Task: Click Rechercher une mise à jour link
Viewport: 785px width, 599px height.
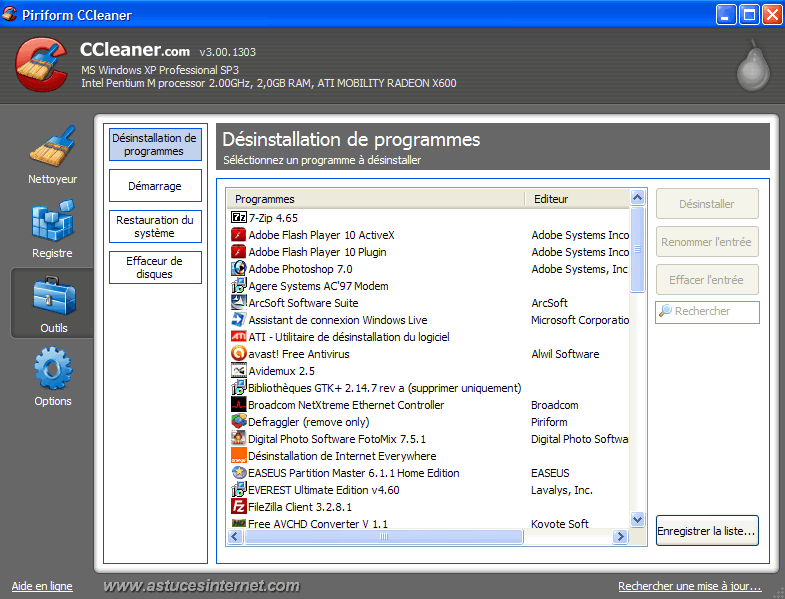Action: click(689, 586)
